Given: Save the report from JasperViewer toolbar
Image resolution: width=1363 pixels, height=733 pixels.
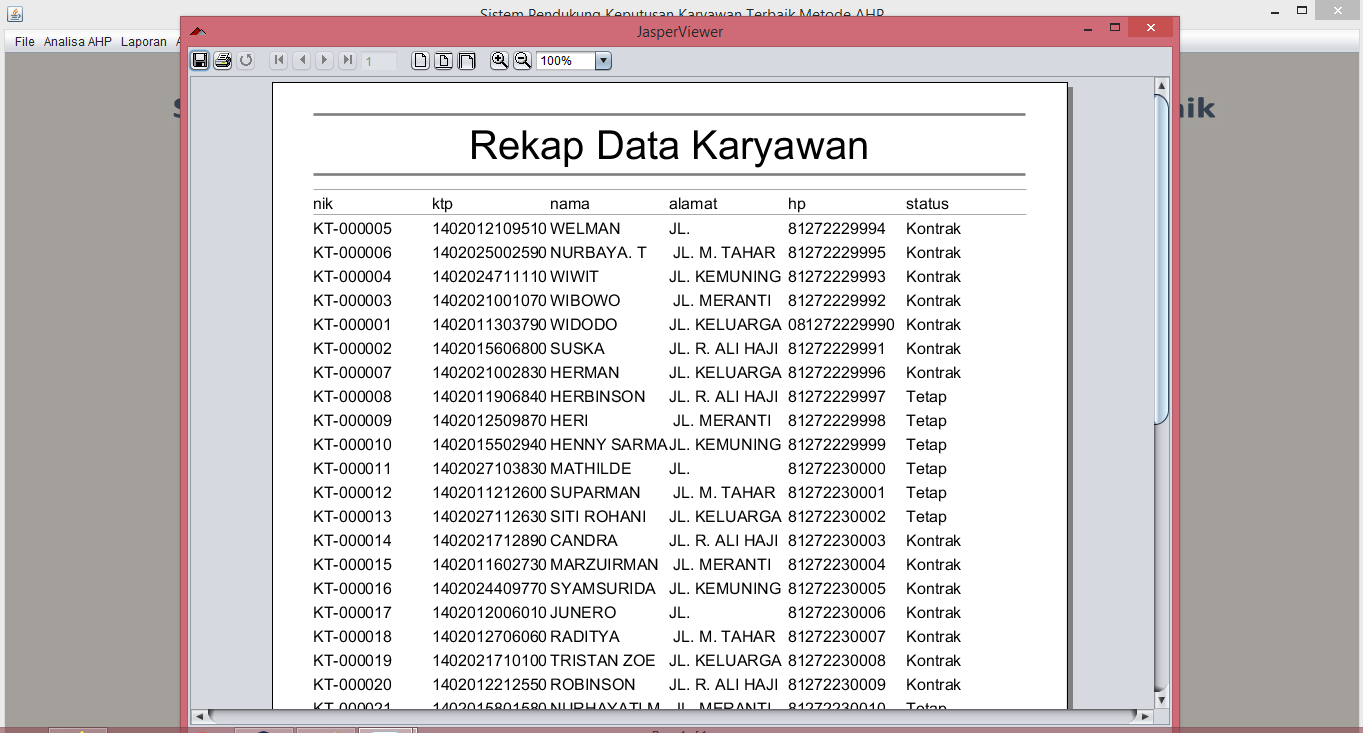Looking at the screenshot, I should click(x=199, y=60).
